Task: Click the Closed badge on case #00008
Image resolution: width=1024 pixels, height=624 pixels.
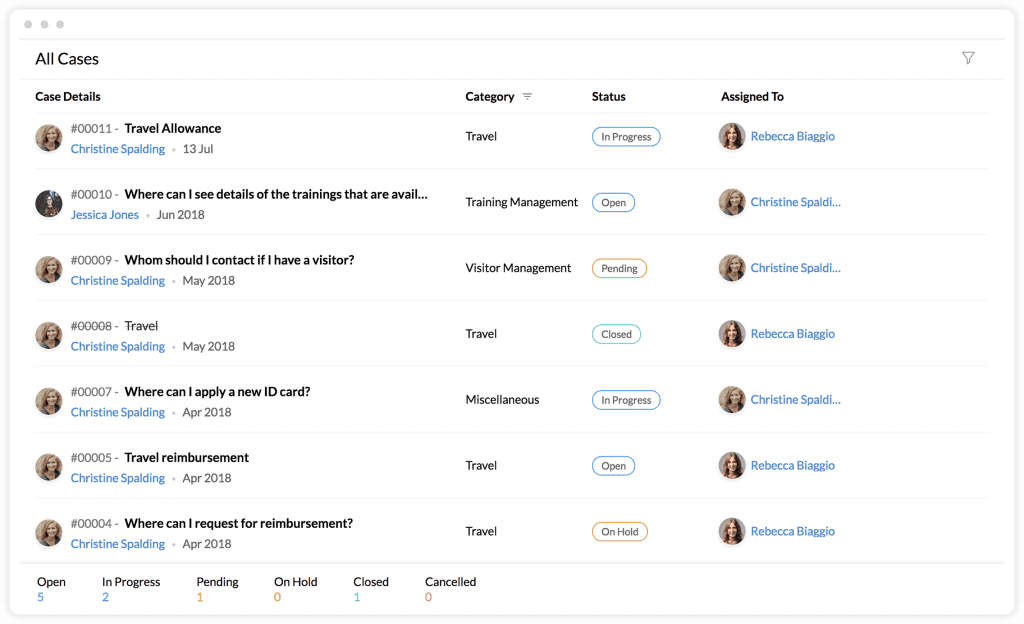Action: [x=616, y=334]
